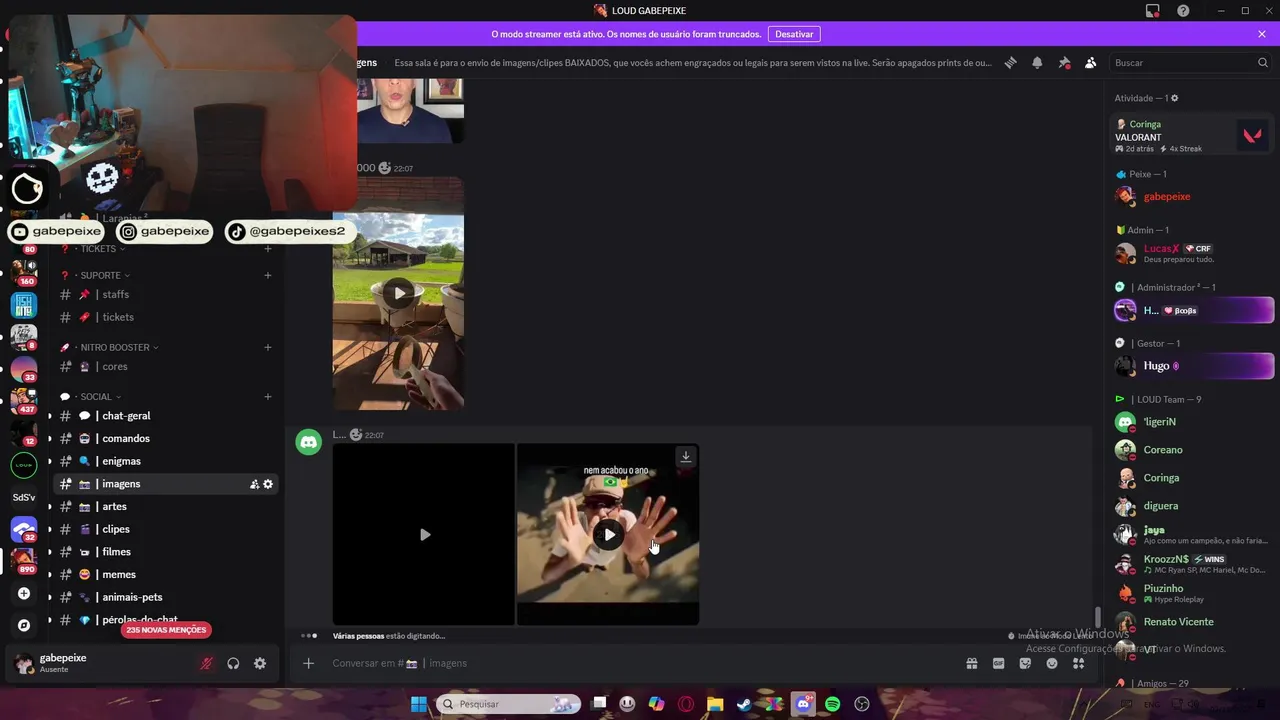Viewport: 1280px width, 720px height.
Task: Open the animais-pets channel
Action: pyautogui.click(x=165, y=597)
